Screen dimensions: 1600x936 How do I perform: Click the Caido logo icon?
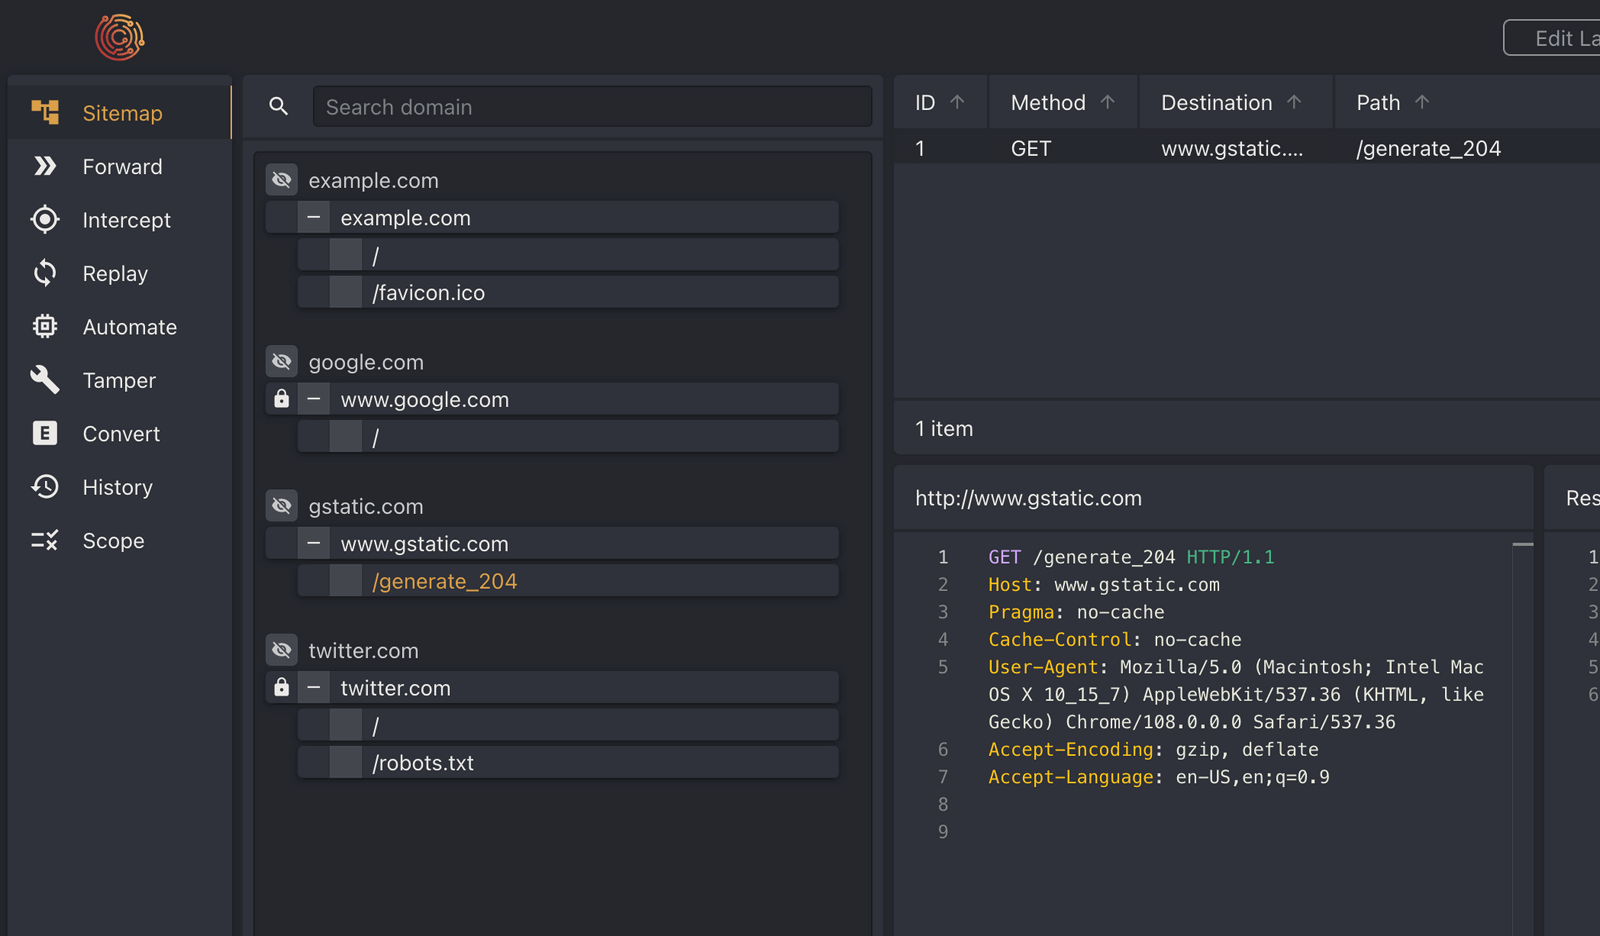pyautogui.click(x=120, y=37)
